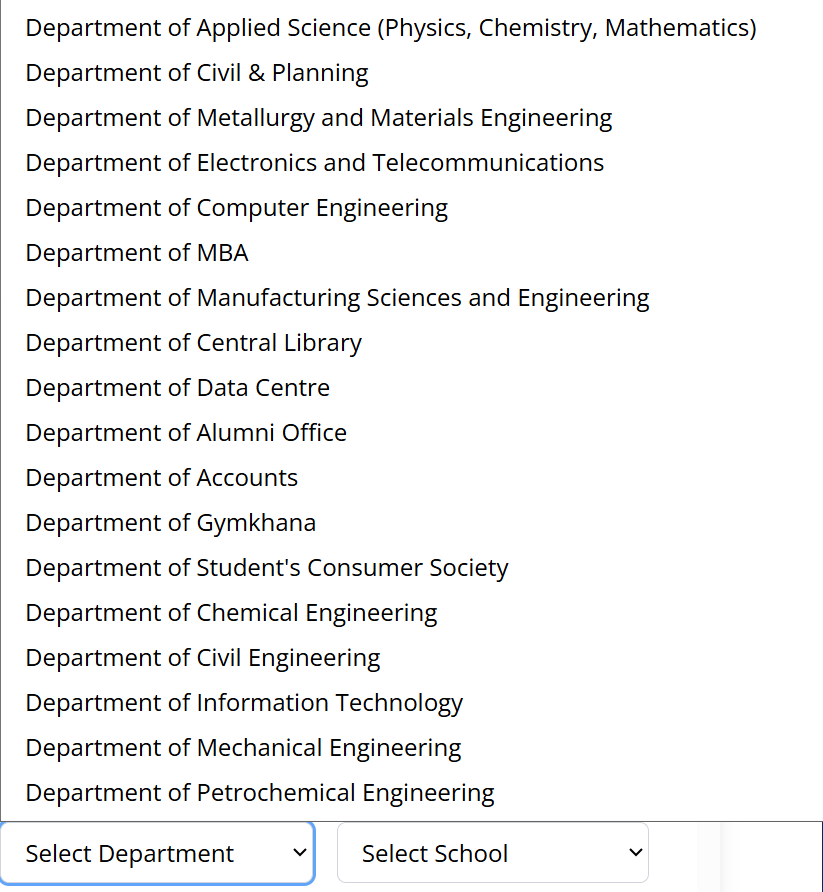The width and height of the screenshot is (823, 892).
Task: Pick Department of Alumni Office
Action: [186, 433]
